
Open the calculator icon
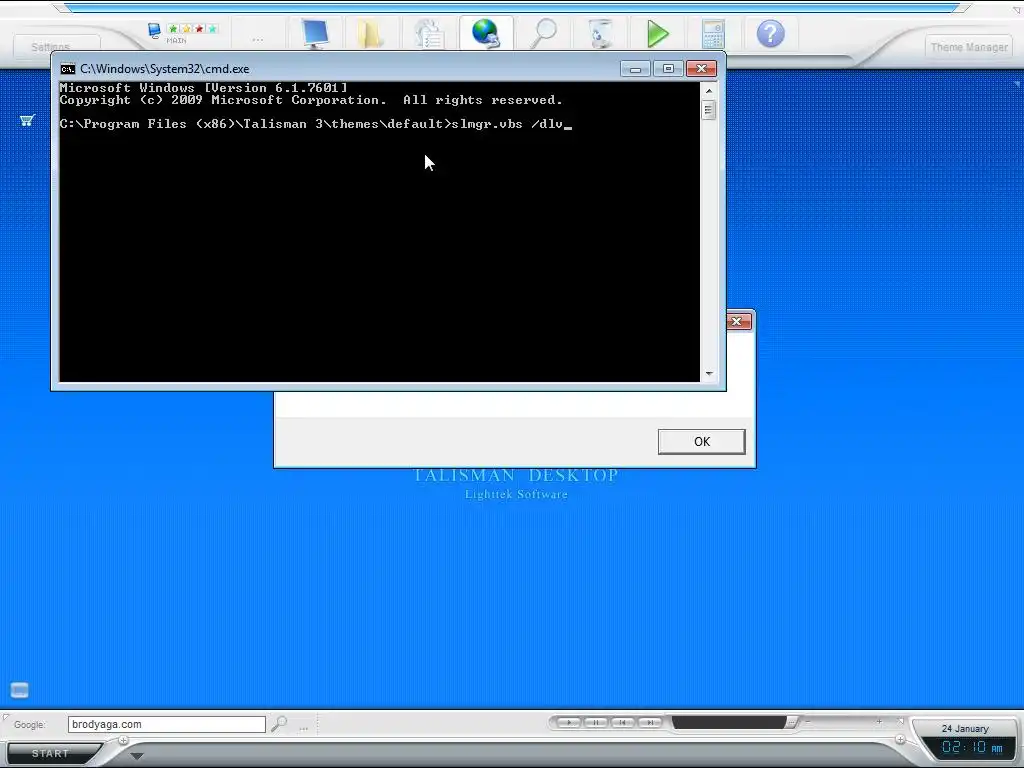pos(713,33)
